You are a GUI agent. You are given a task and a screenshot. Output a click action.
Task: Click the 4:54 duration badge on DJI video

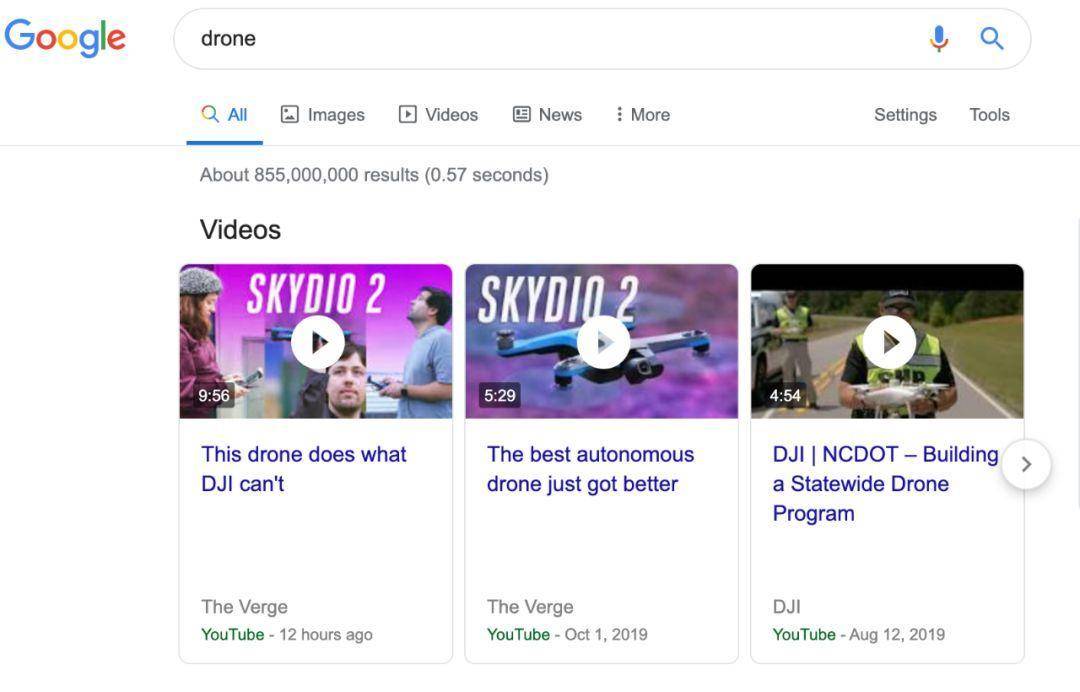click(785, 395)
